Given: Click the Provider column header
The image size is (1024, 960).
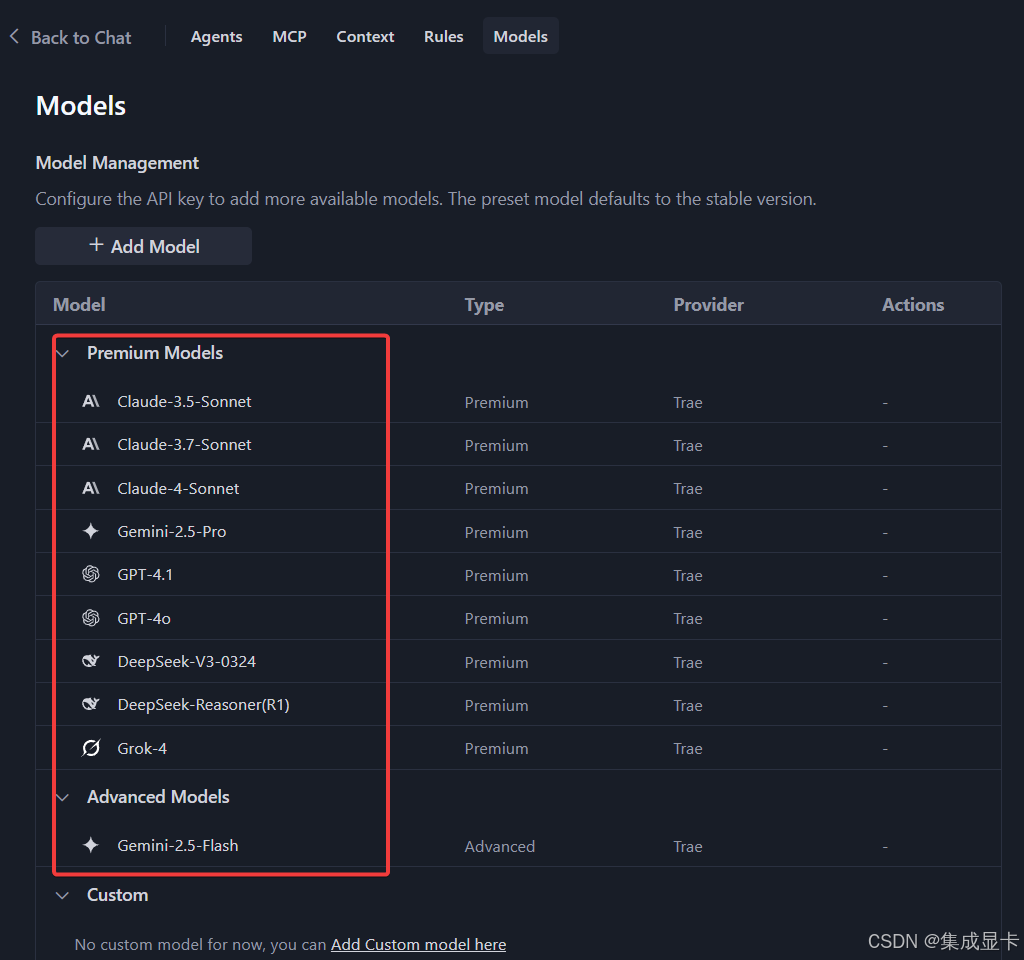Looking at the screenshot, I should pyautogui.click(x=709, y=304).
